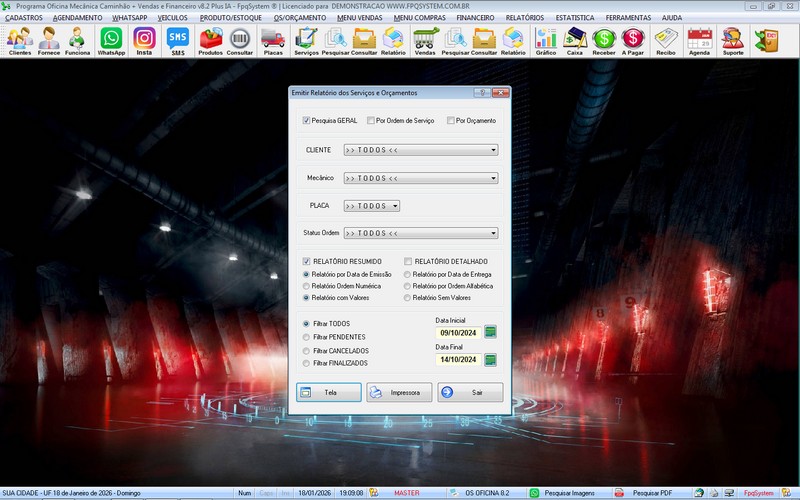This screenshot has width=800, height=500.
Task: Click the Insta toolbar icon
Action: tap(144, 40)
